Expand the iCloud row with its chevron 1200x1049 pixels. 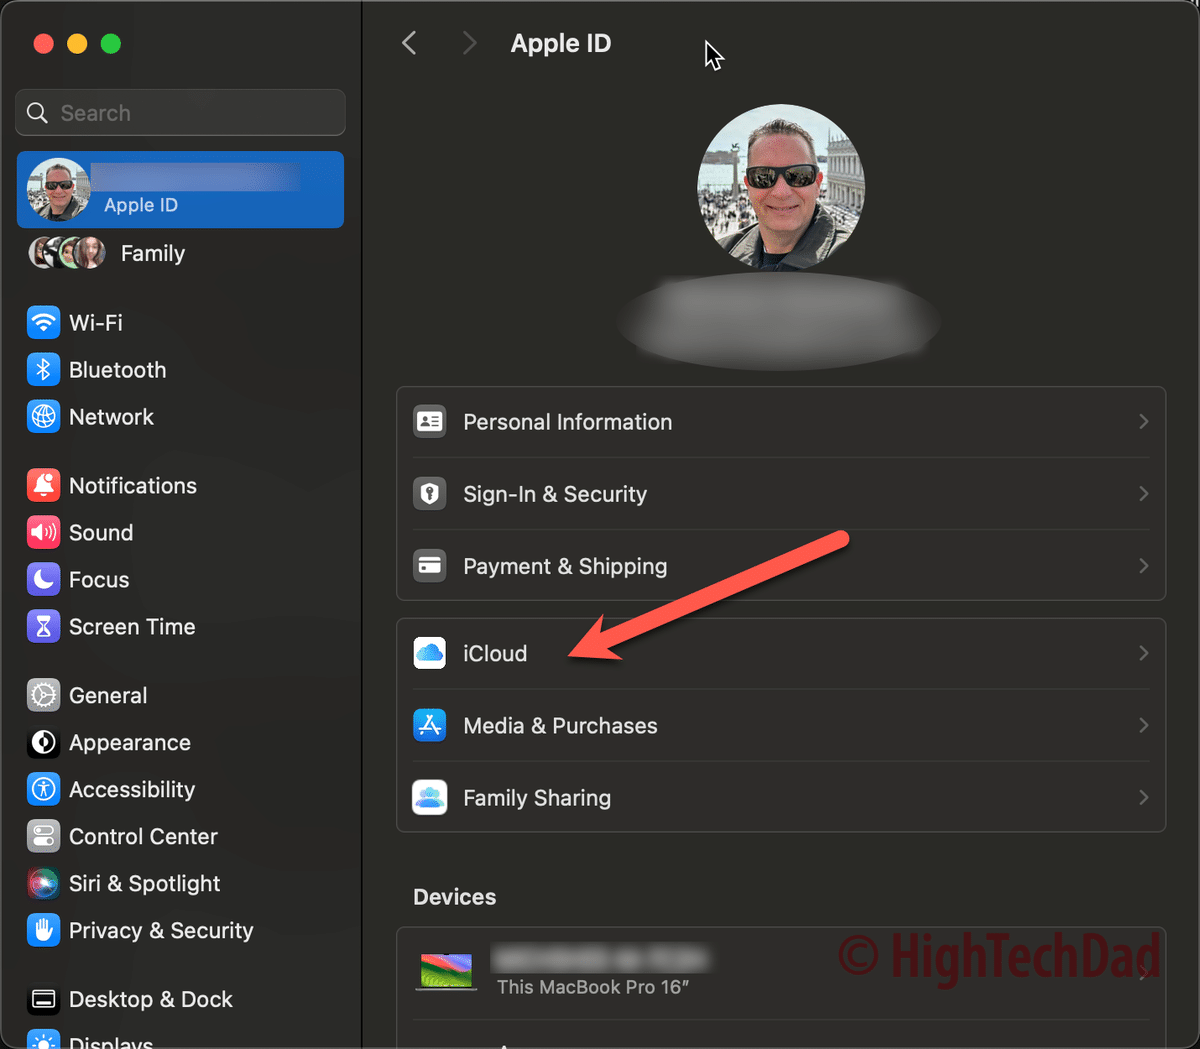coord(1143,653)
